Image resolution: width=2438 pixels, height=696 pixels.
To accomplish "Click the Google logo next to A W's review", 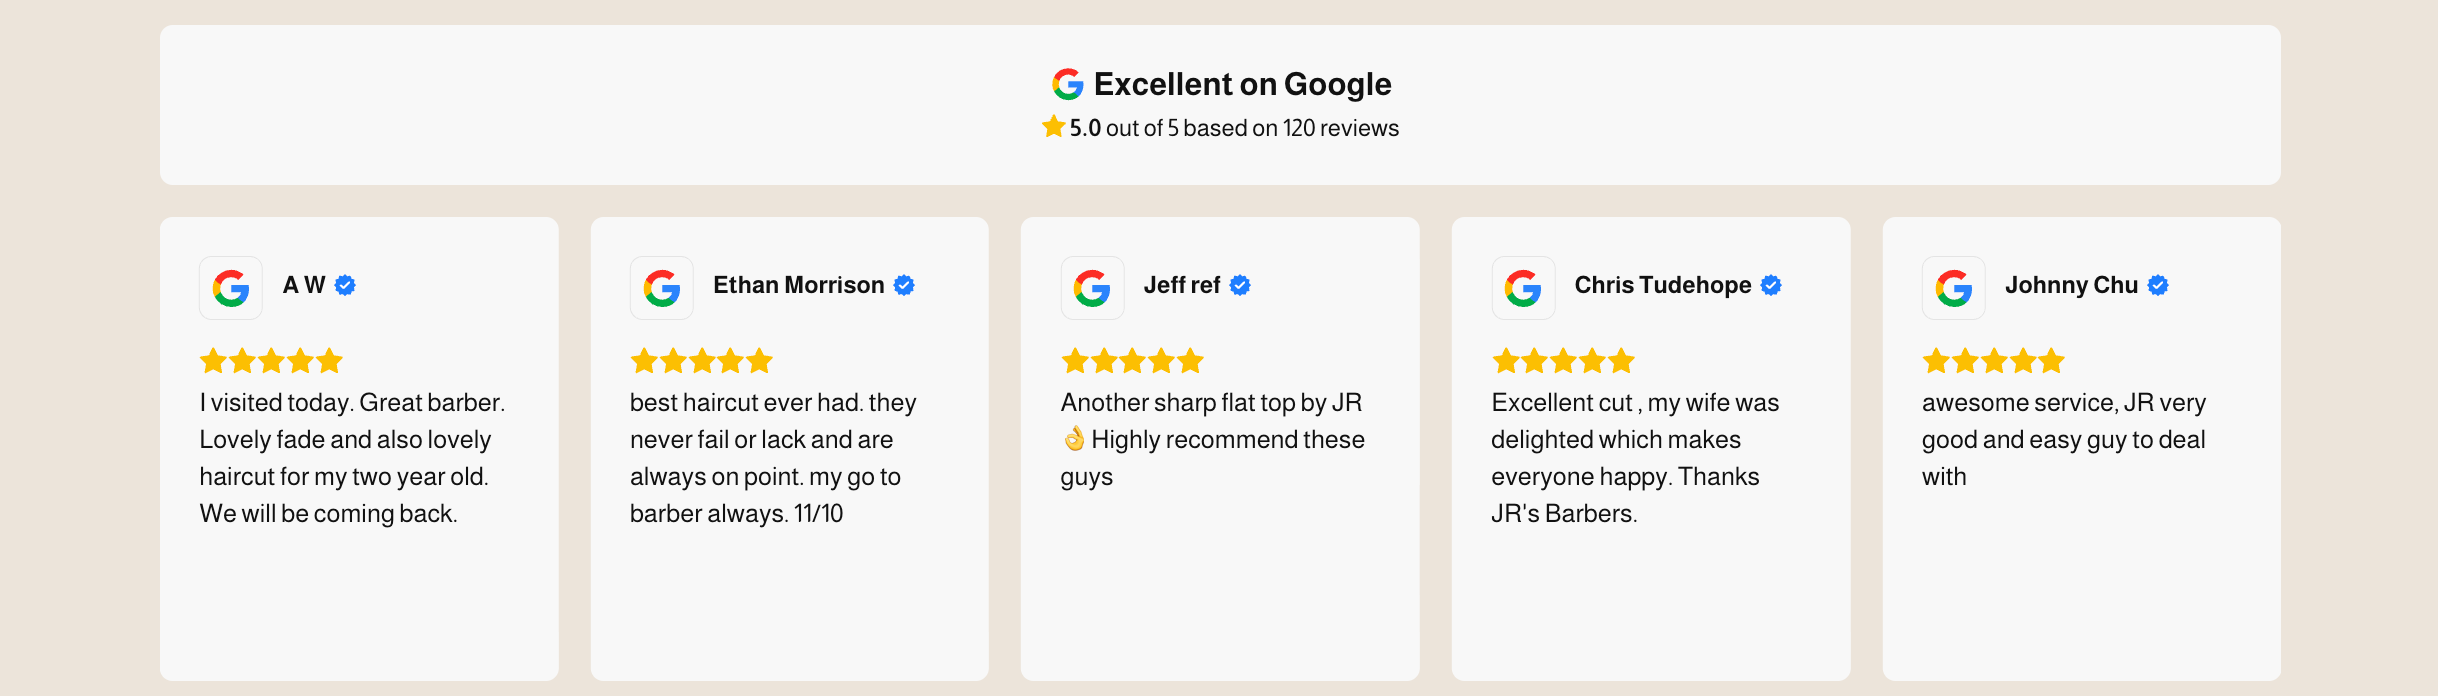I will 230,288.
